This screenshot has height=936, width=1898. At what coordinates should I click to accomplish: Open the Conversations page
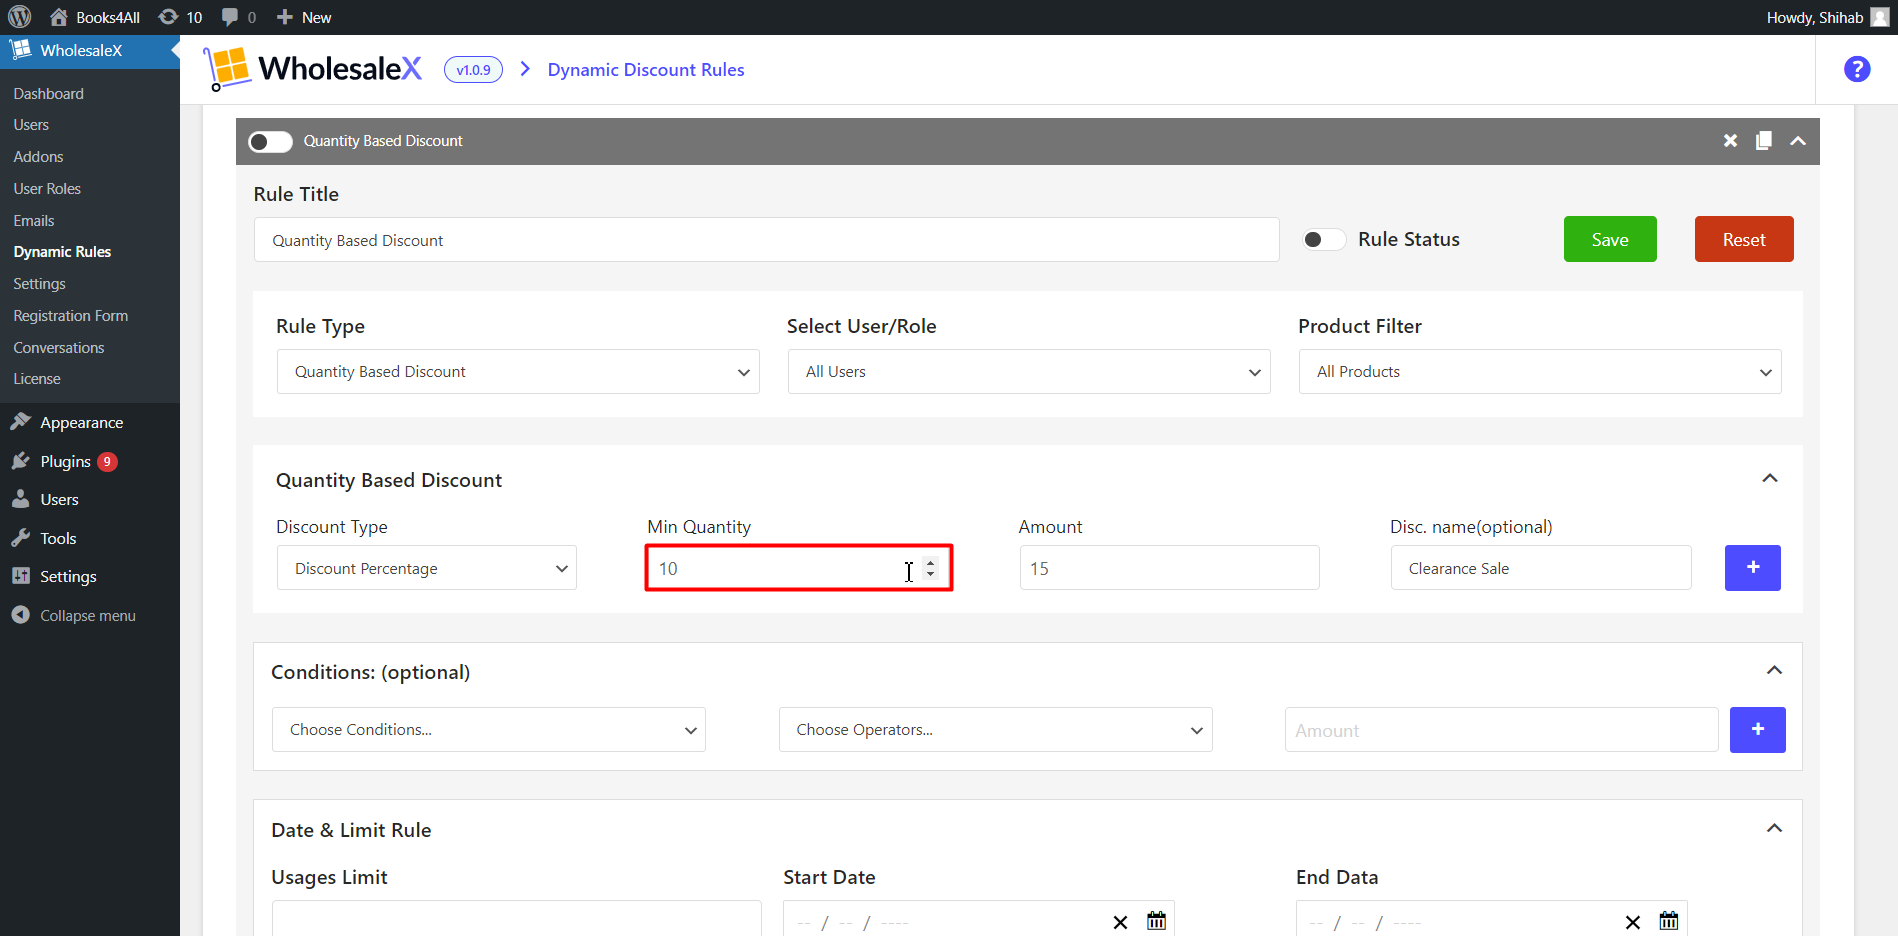(58, 348)
